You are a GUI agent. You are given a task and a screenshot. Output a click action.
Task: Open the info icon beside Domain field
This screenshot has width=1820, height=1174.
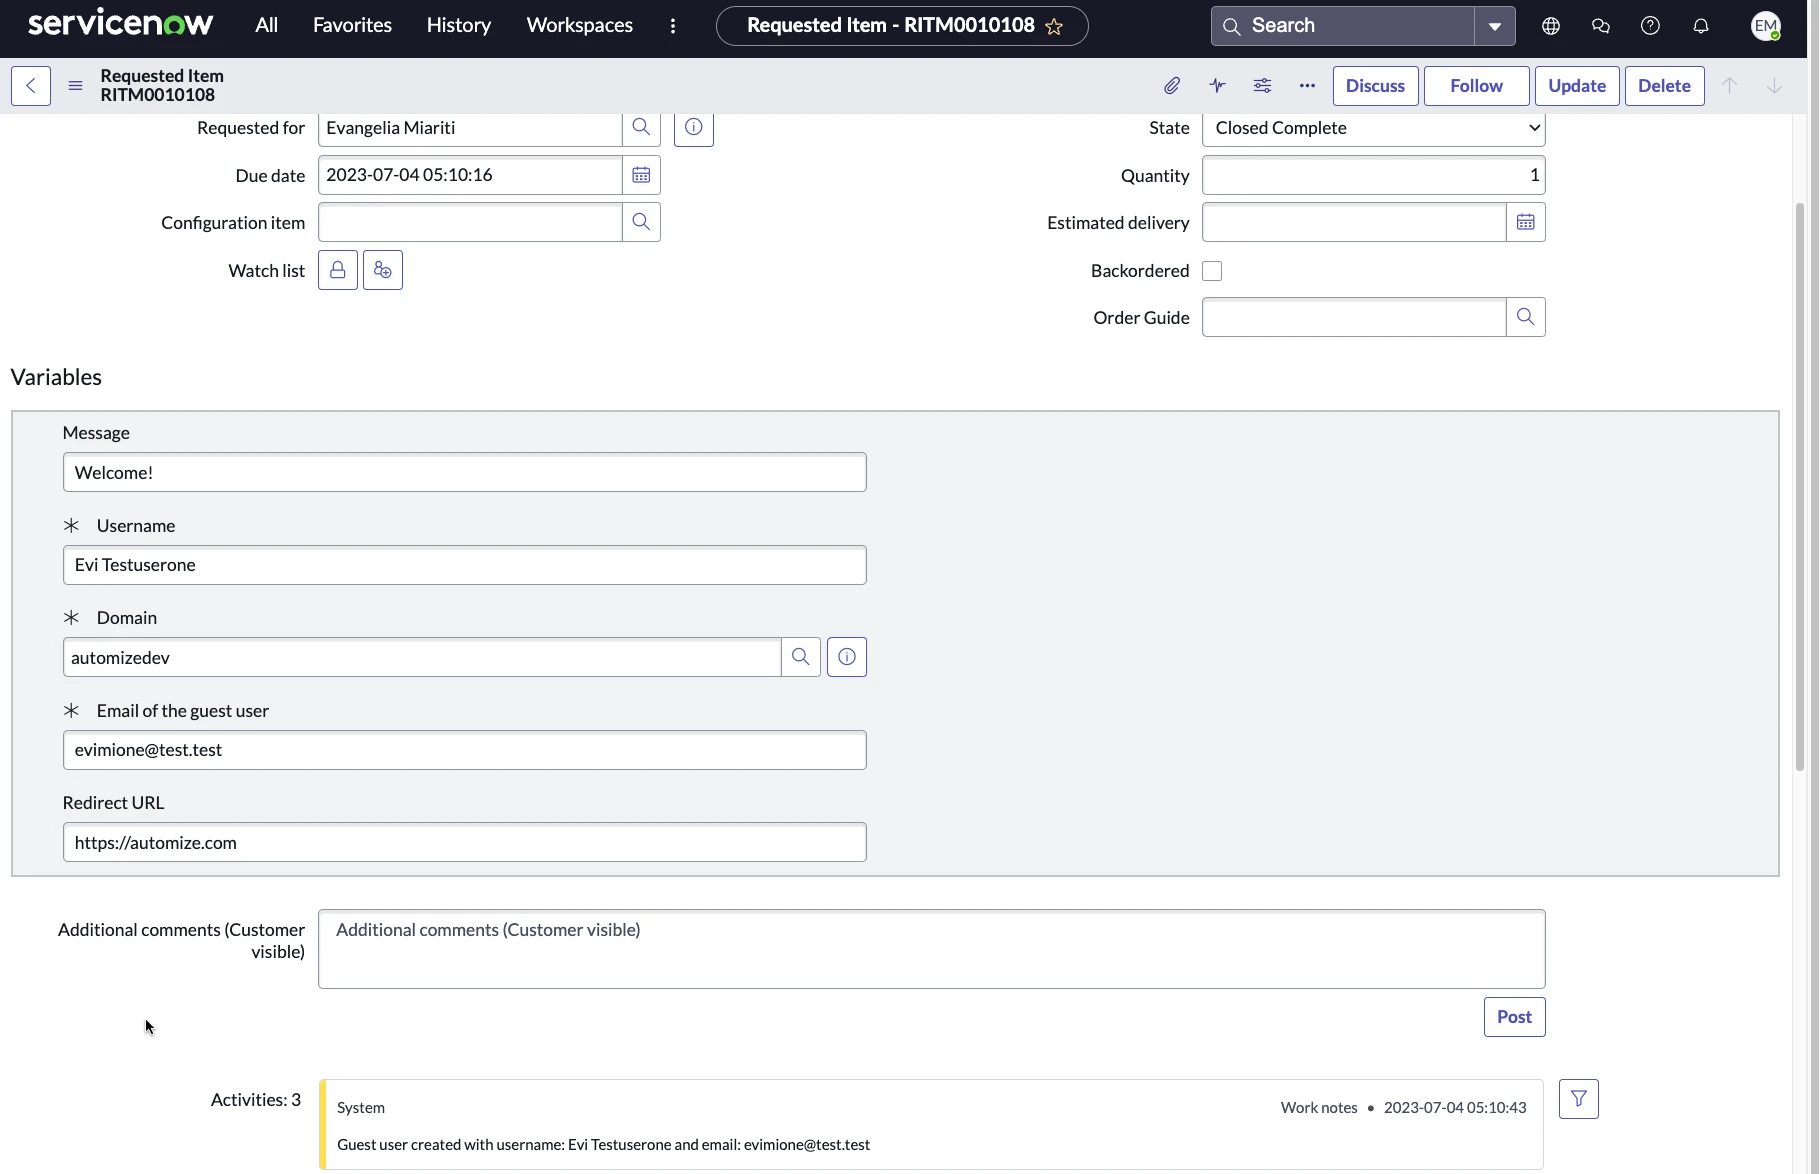(x=846, y=657)
